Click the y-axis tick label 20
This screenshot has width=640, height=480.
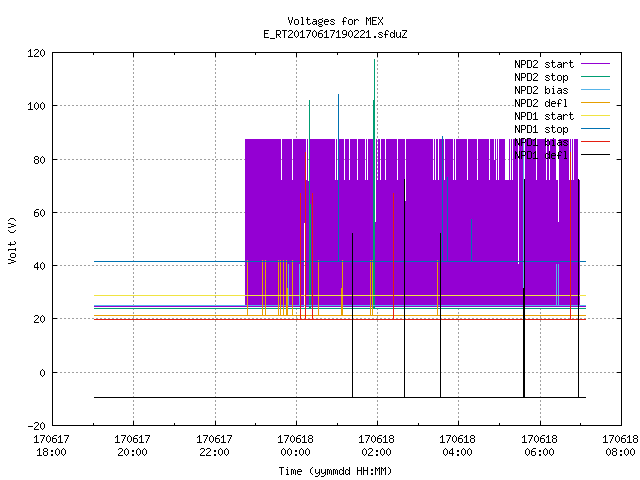pos(39,320)
